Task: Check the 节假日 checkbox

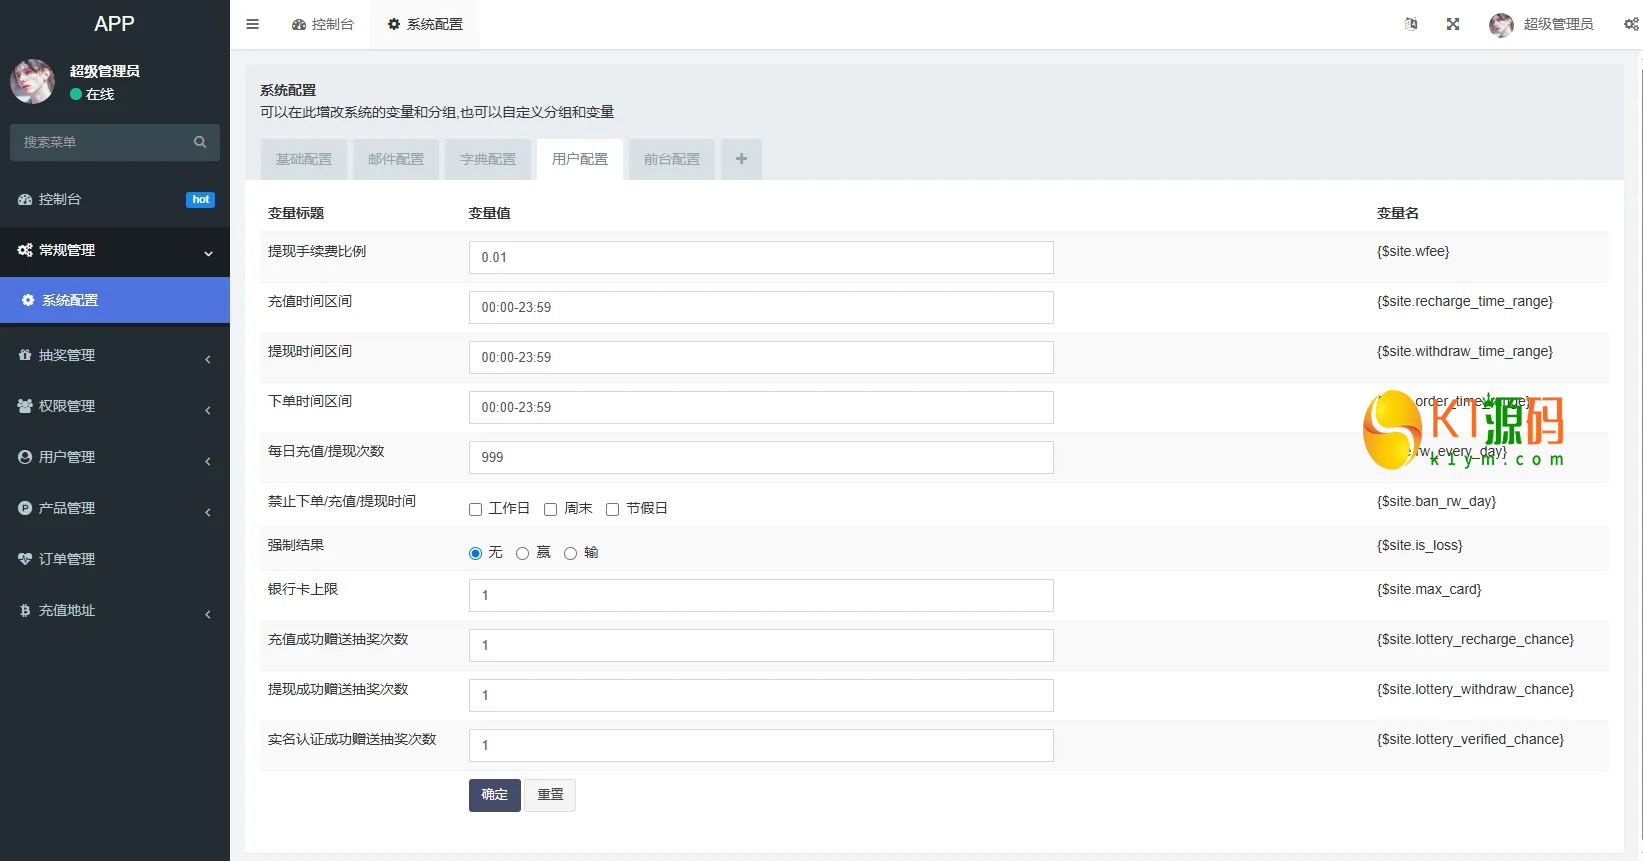Action: [x=612, y=509]
